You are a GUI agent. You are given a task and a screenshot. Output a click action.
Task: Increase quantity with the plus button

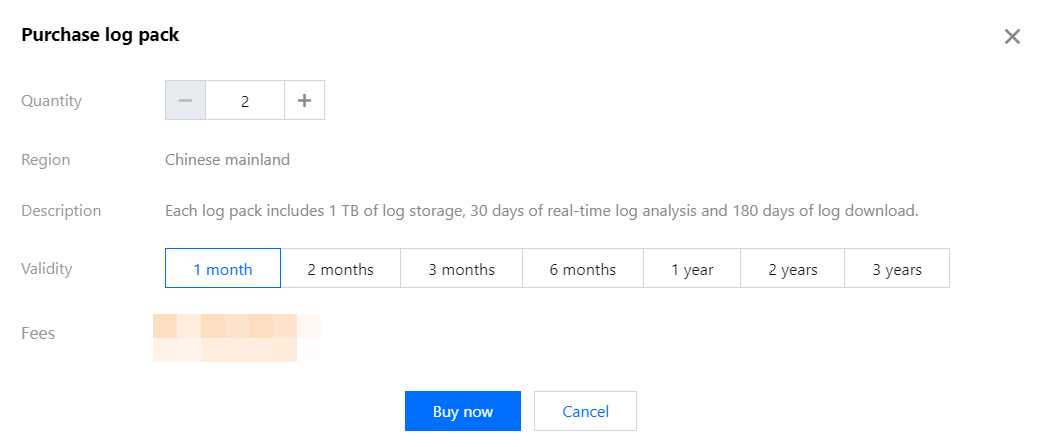305,101
